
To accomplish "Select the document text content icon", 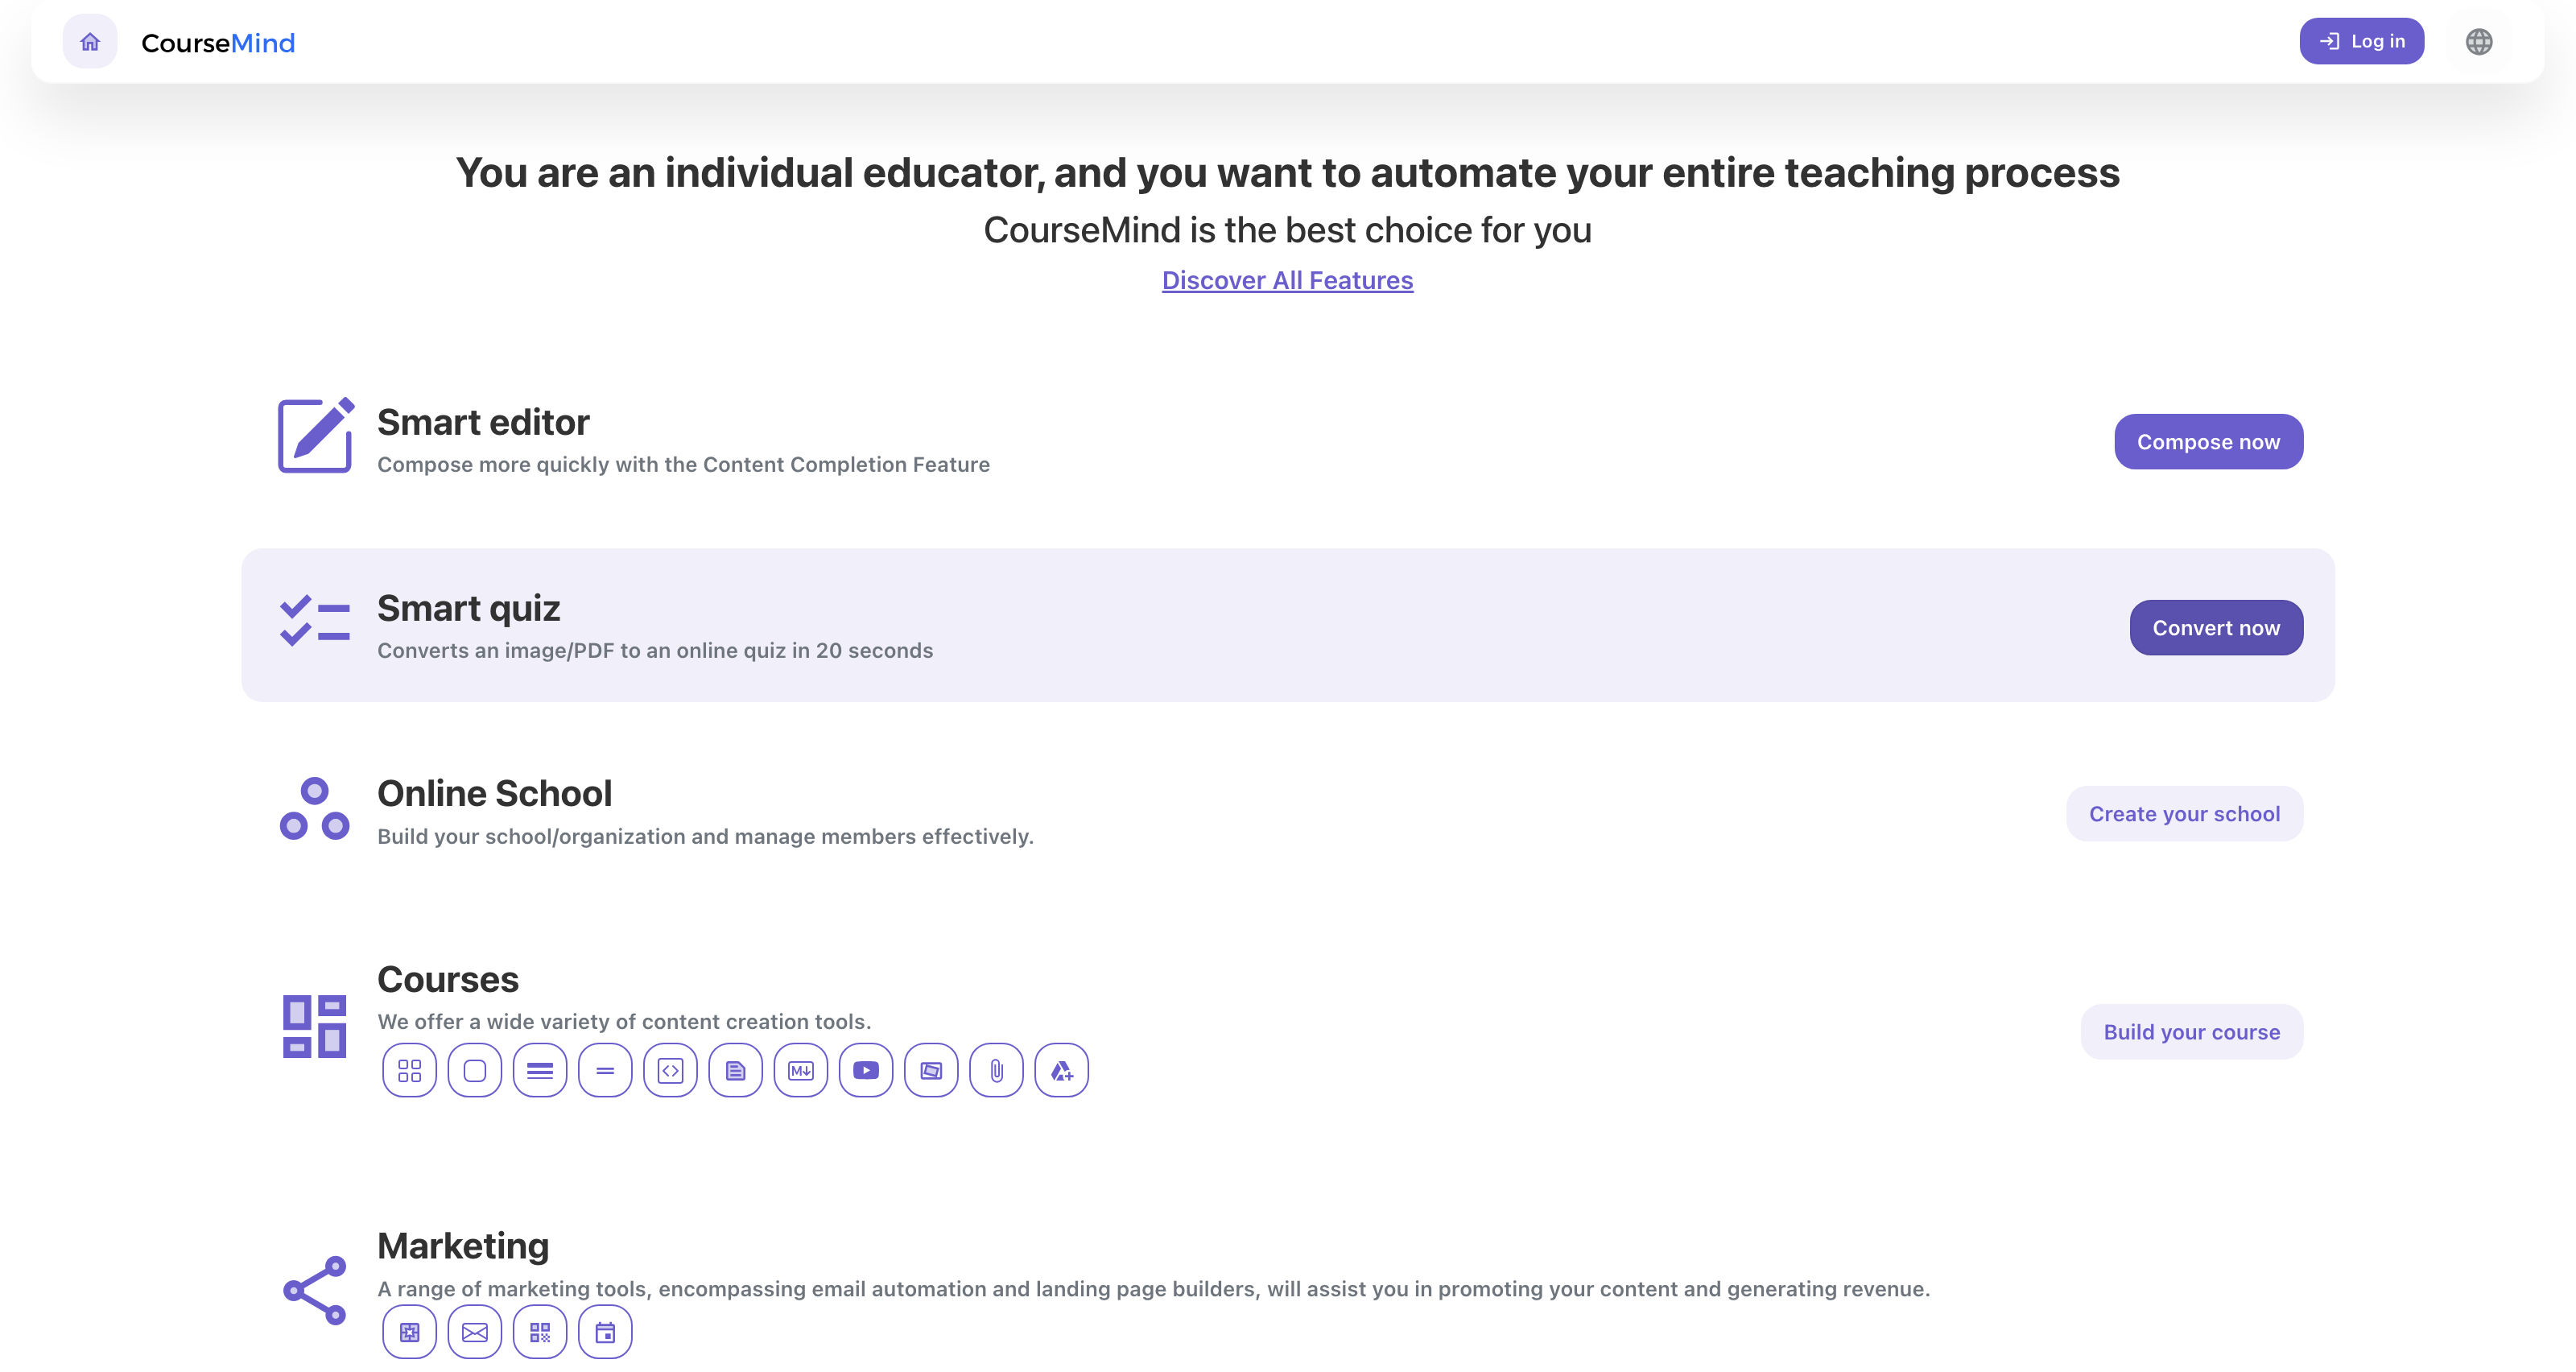I will pyautogui.click(x=735, y=1070).
